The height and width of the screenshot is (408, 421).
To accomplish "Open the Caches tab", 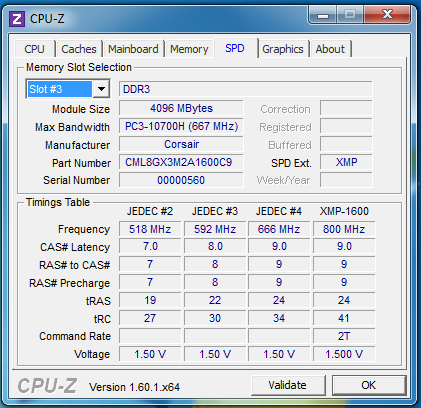I will [x=79, y=49].
